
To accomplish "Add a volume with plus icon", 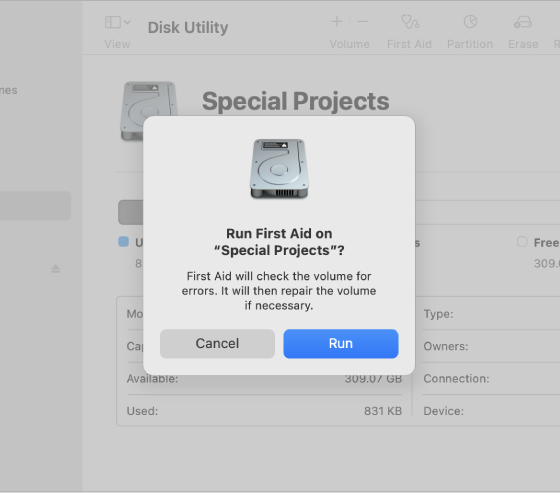I will [337, 22].
